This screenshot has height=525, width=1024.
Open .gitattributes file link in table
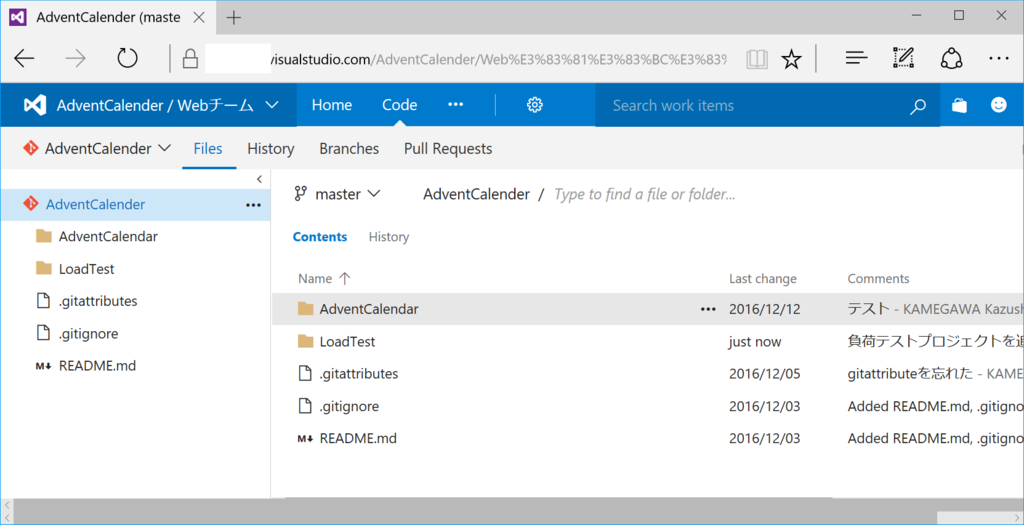tap(359, 374)
